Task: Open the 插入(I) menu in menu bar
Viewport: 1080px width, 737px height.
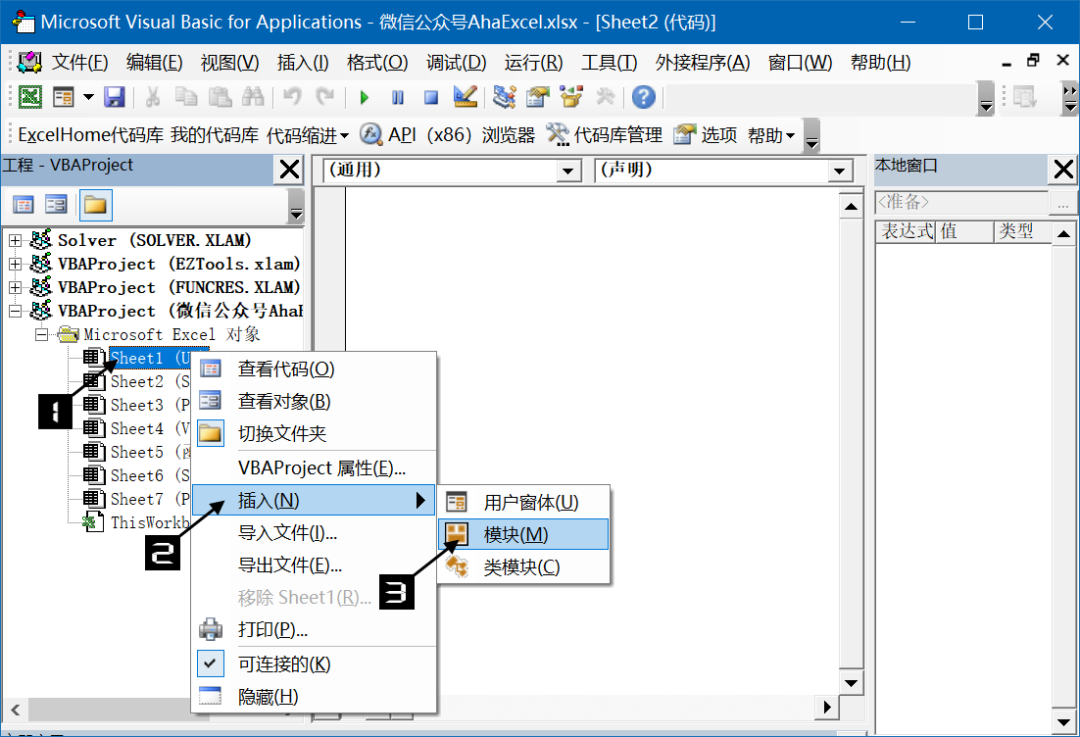Action: pyautogui.click(x=303, y=63)
